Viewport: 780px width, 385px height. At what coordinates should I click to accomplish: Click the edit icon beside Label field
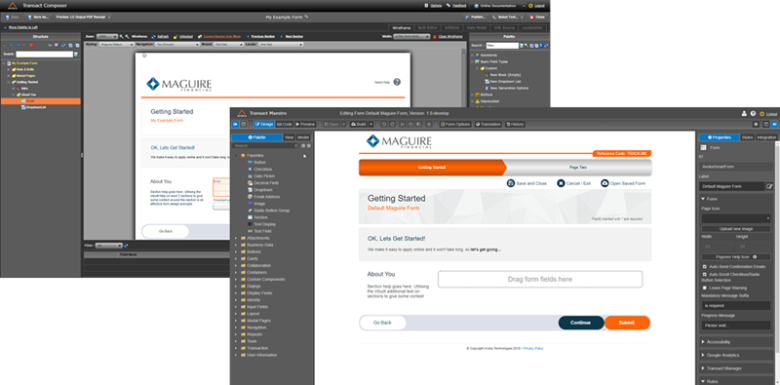coord(770,187)
